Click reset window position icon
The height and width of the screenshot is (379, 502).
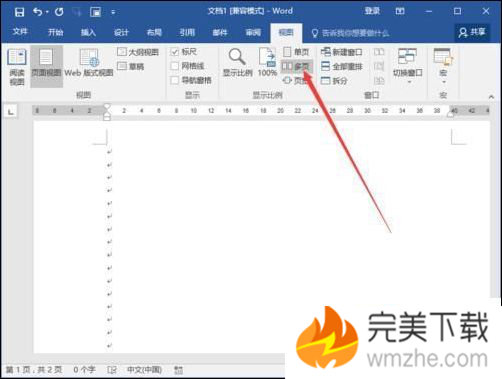[379, 80]
